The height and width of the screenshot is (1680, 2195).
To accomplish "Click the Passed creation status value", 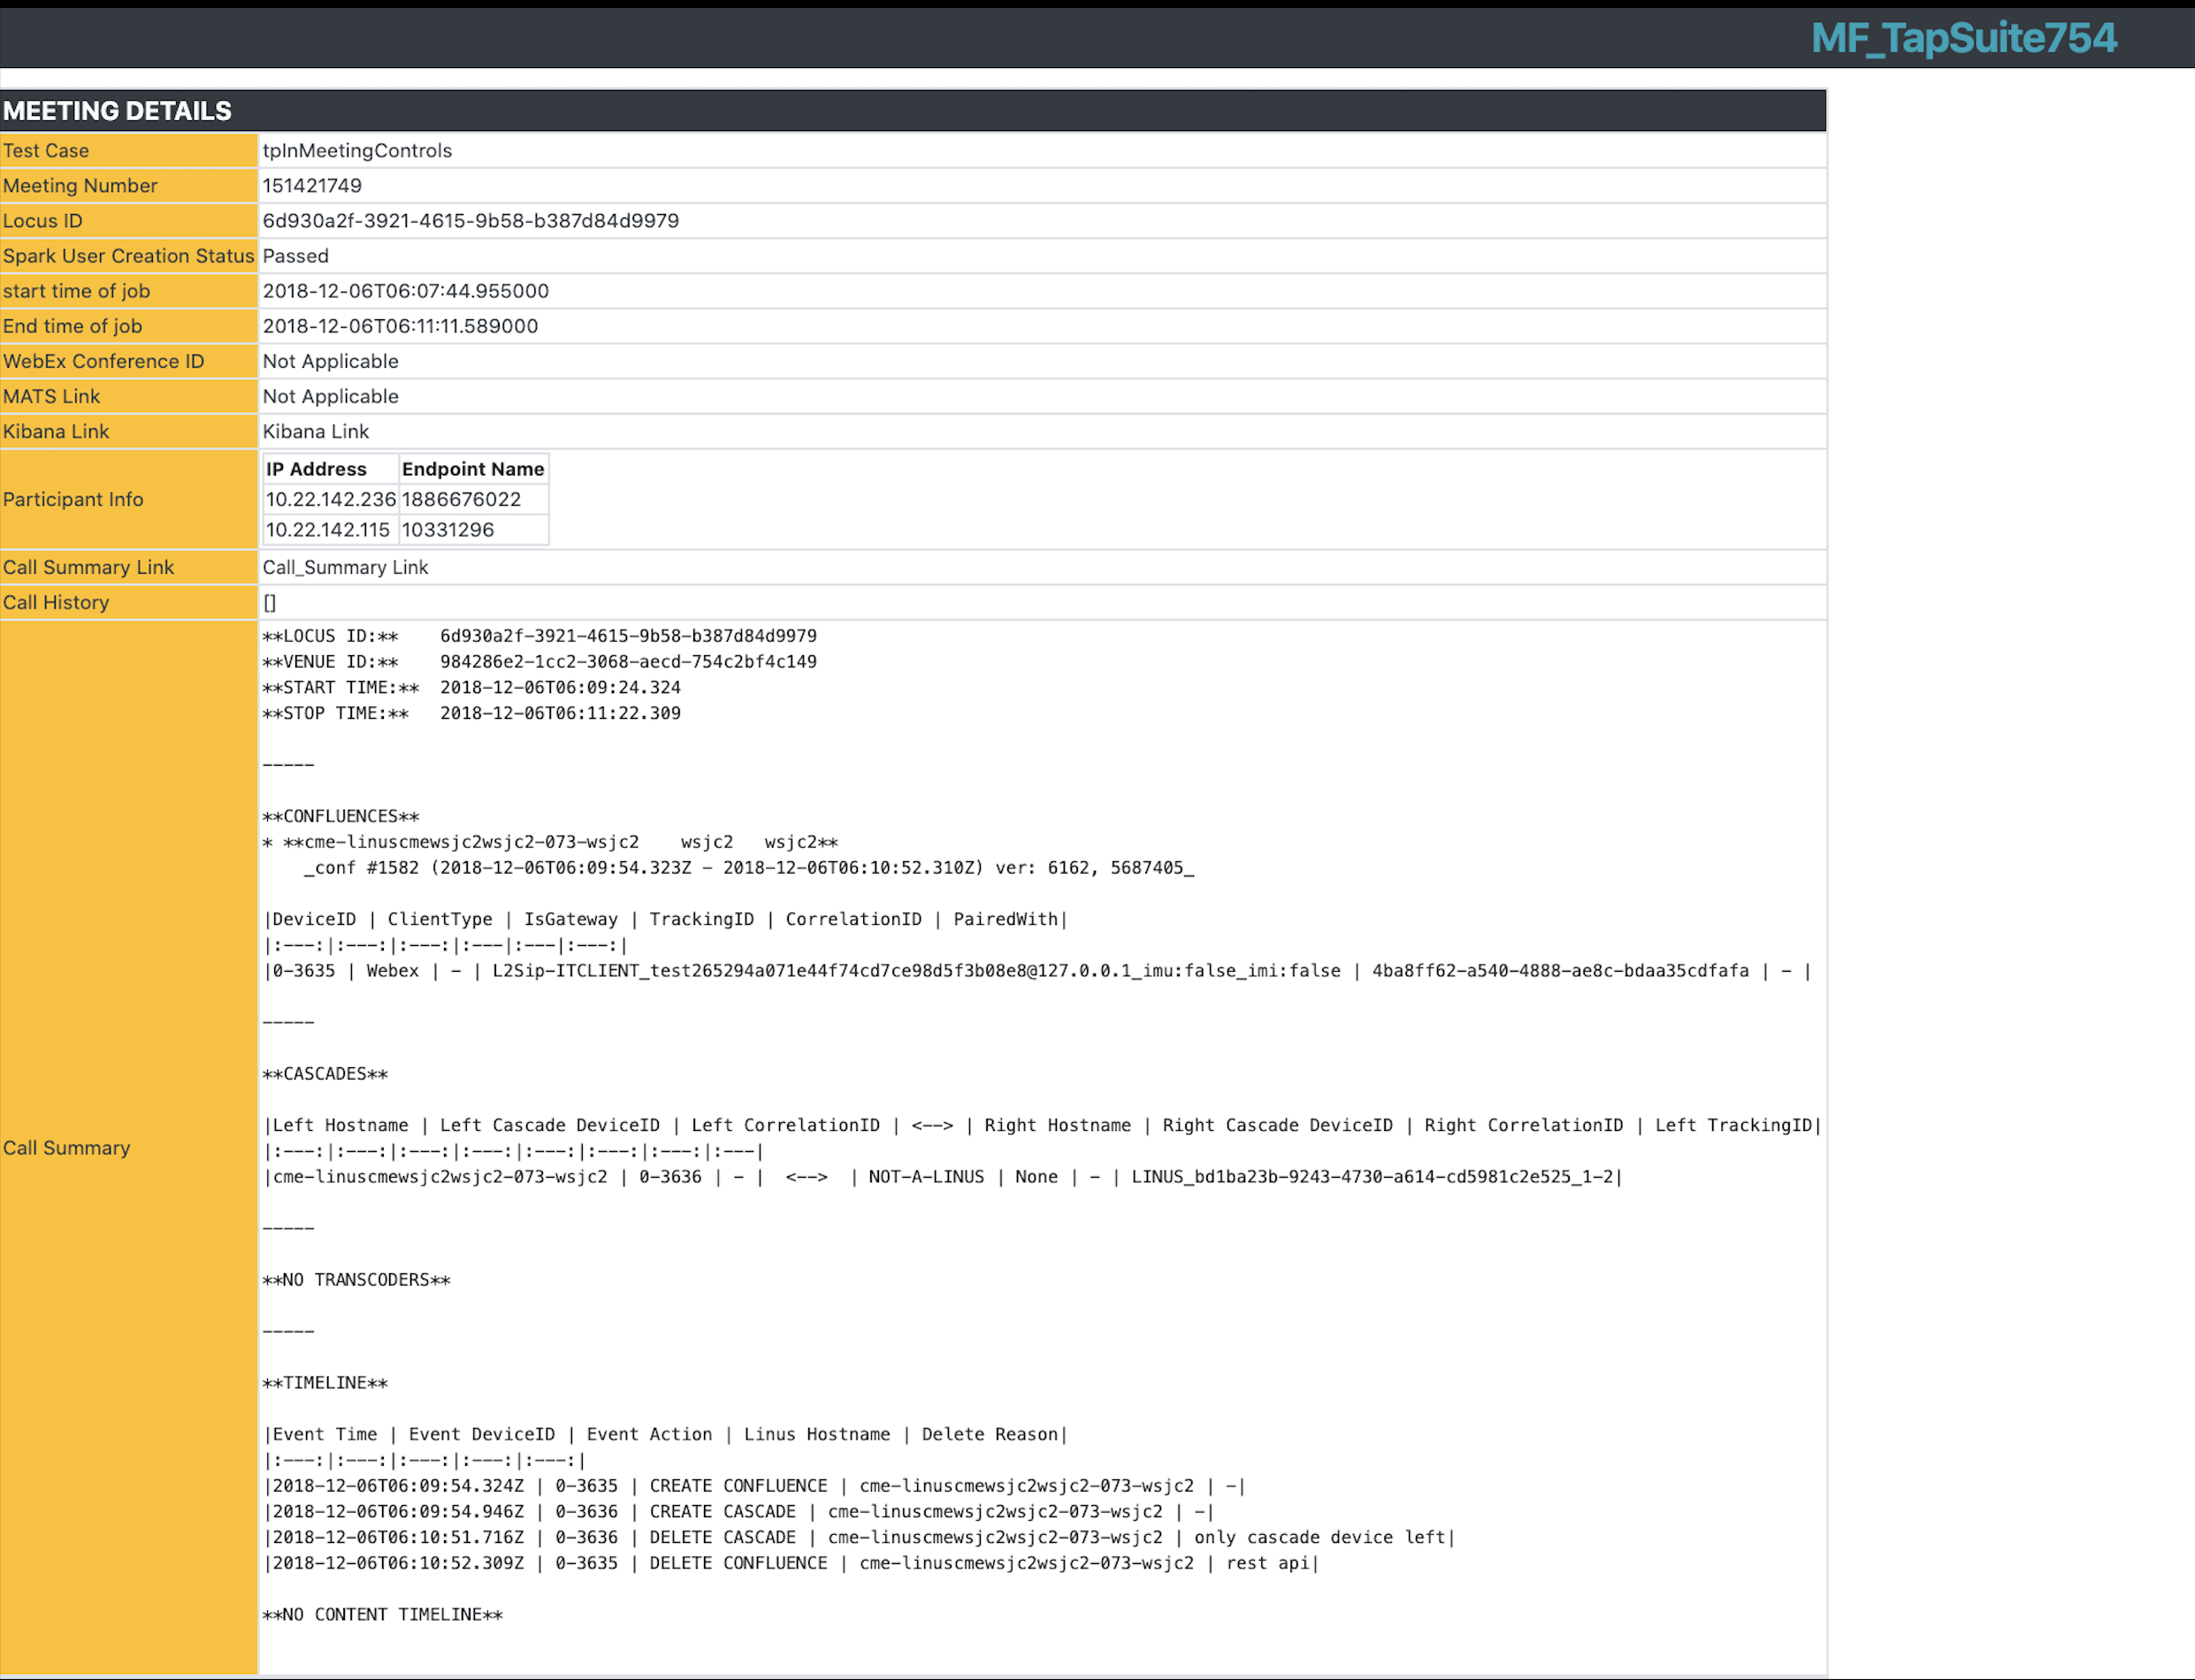I will pyautogui.click(x=295, y=255).
